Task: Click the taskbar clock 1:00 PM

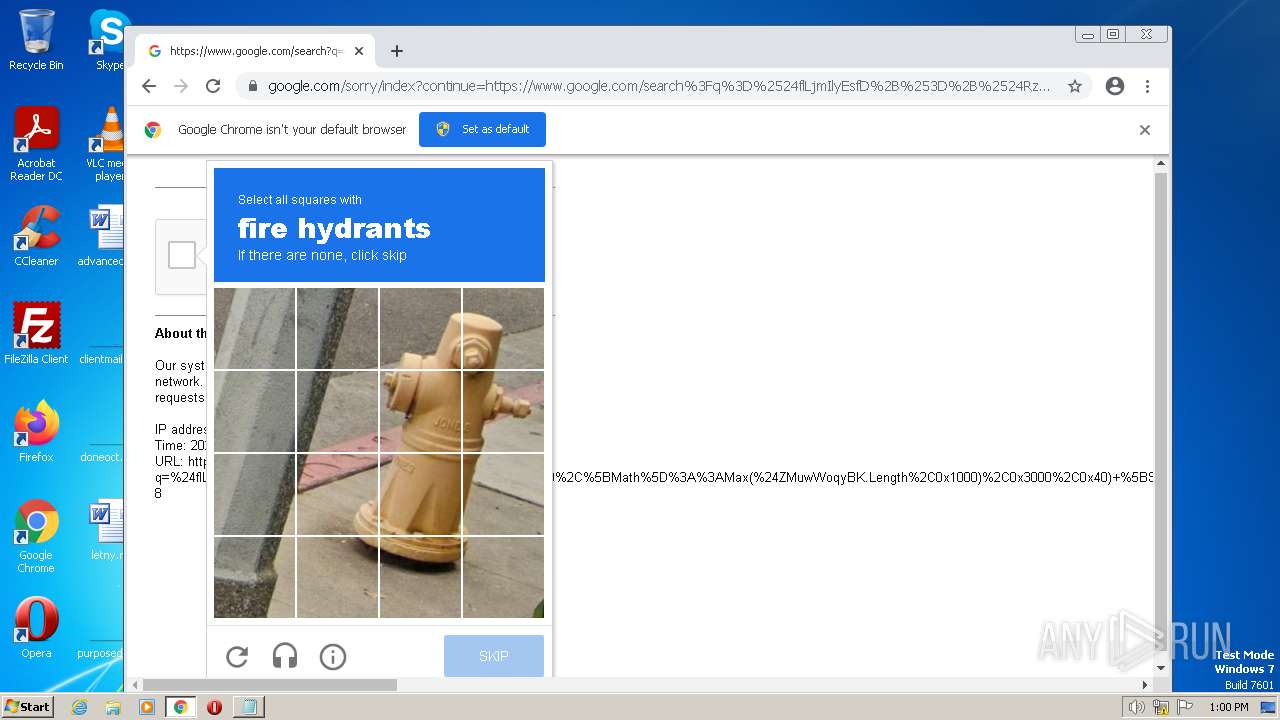Action: click(1229, 707)
